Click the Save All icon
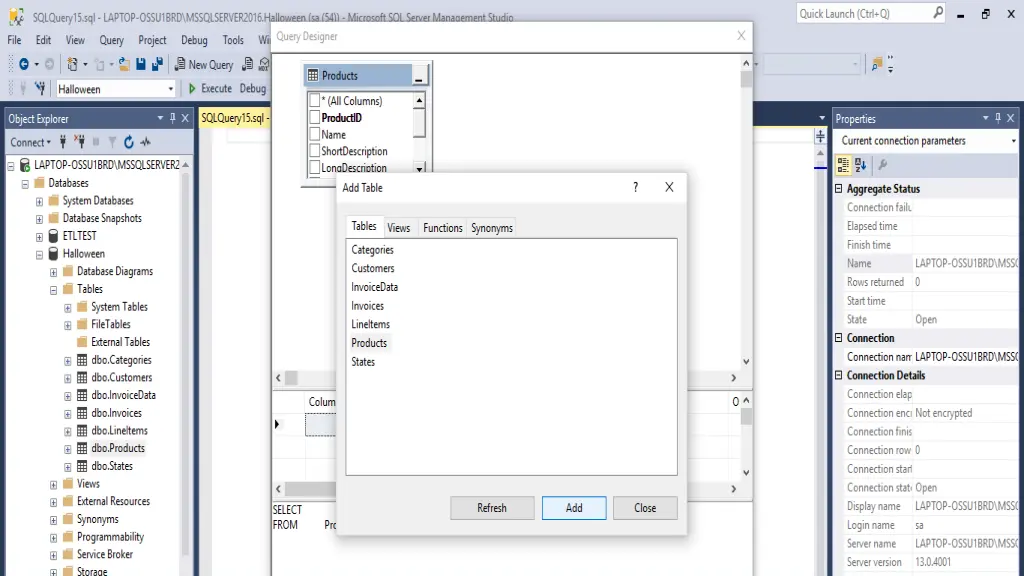The width and height of the screenshot is (1024, 576). pyautogui.click(x=157, y=64)
